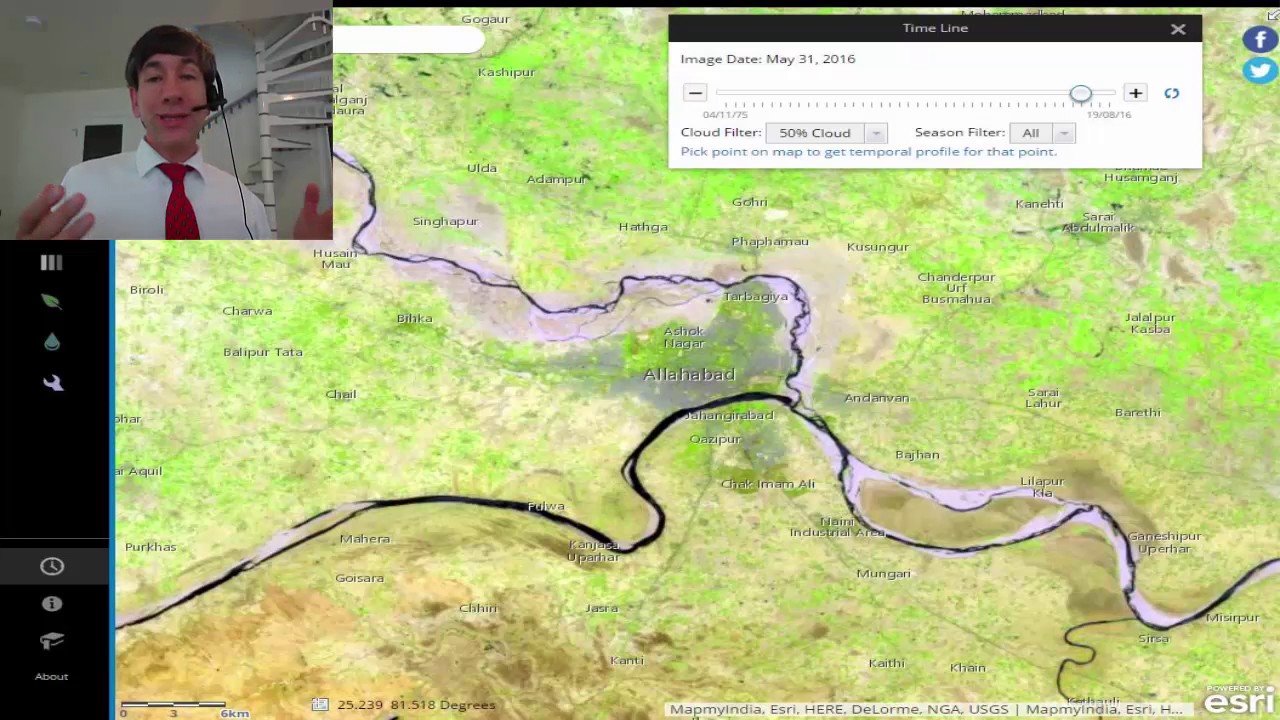Click the search input box above the map
Viewport: 1280px width, 720px height.
pos(409,40)
